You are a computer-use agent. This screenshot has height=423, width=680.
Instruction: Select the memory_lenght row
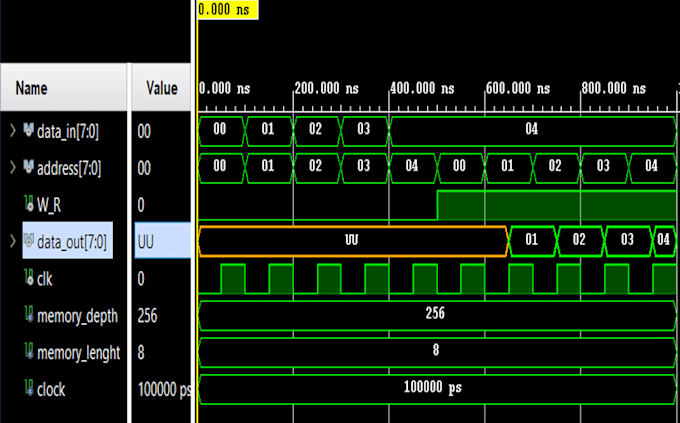tap(78, 353)
